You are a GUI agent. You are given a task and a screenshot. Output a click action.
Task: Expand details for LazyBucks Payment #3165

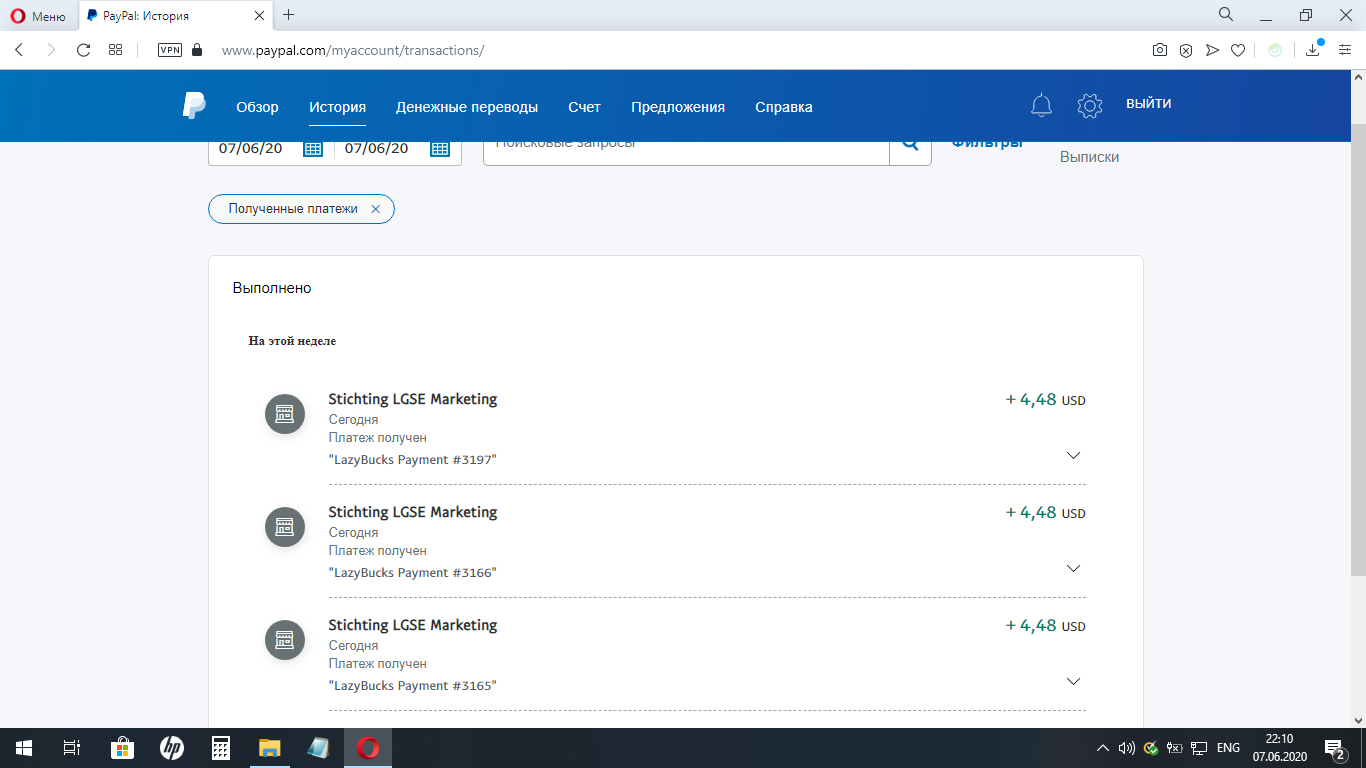pos(1073,681)
